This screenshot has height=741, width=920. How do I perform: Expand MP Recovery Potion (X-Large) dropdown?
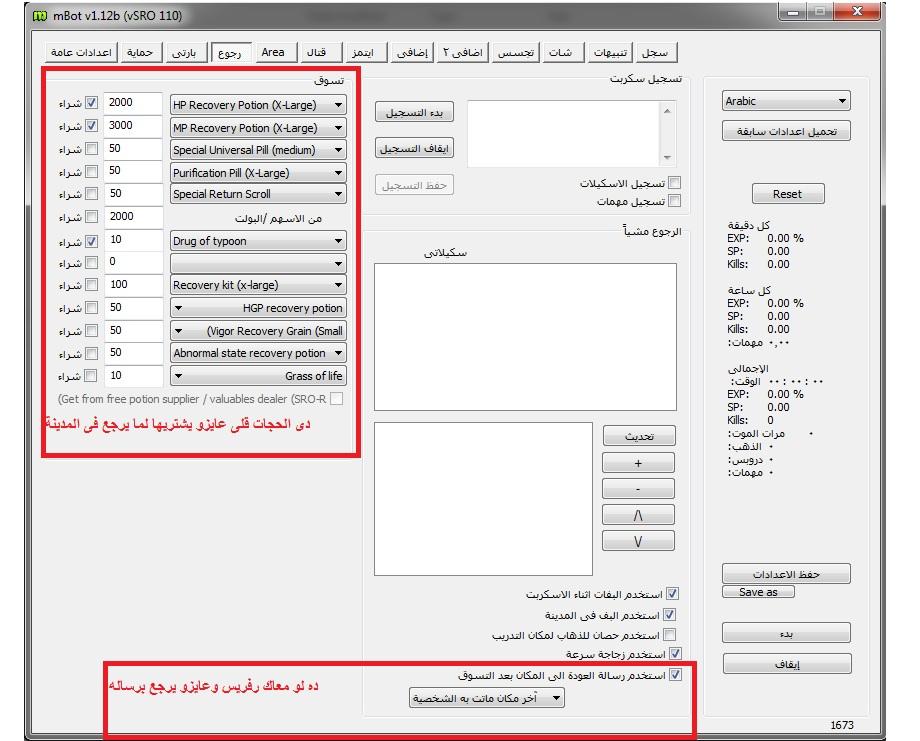pos(258,128)
